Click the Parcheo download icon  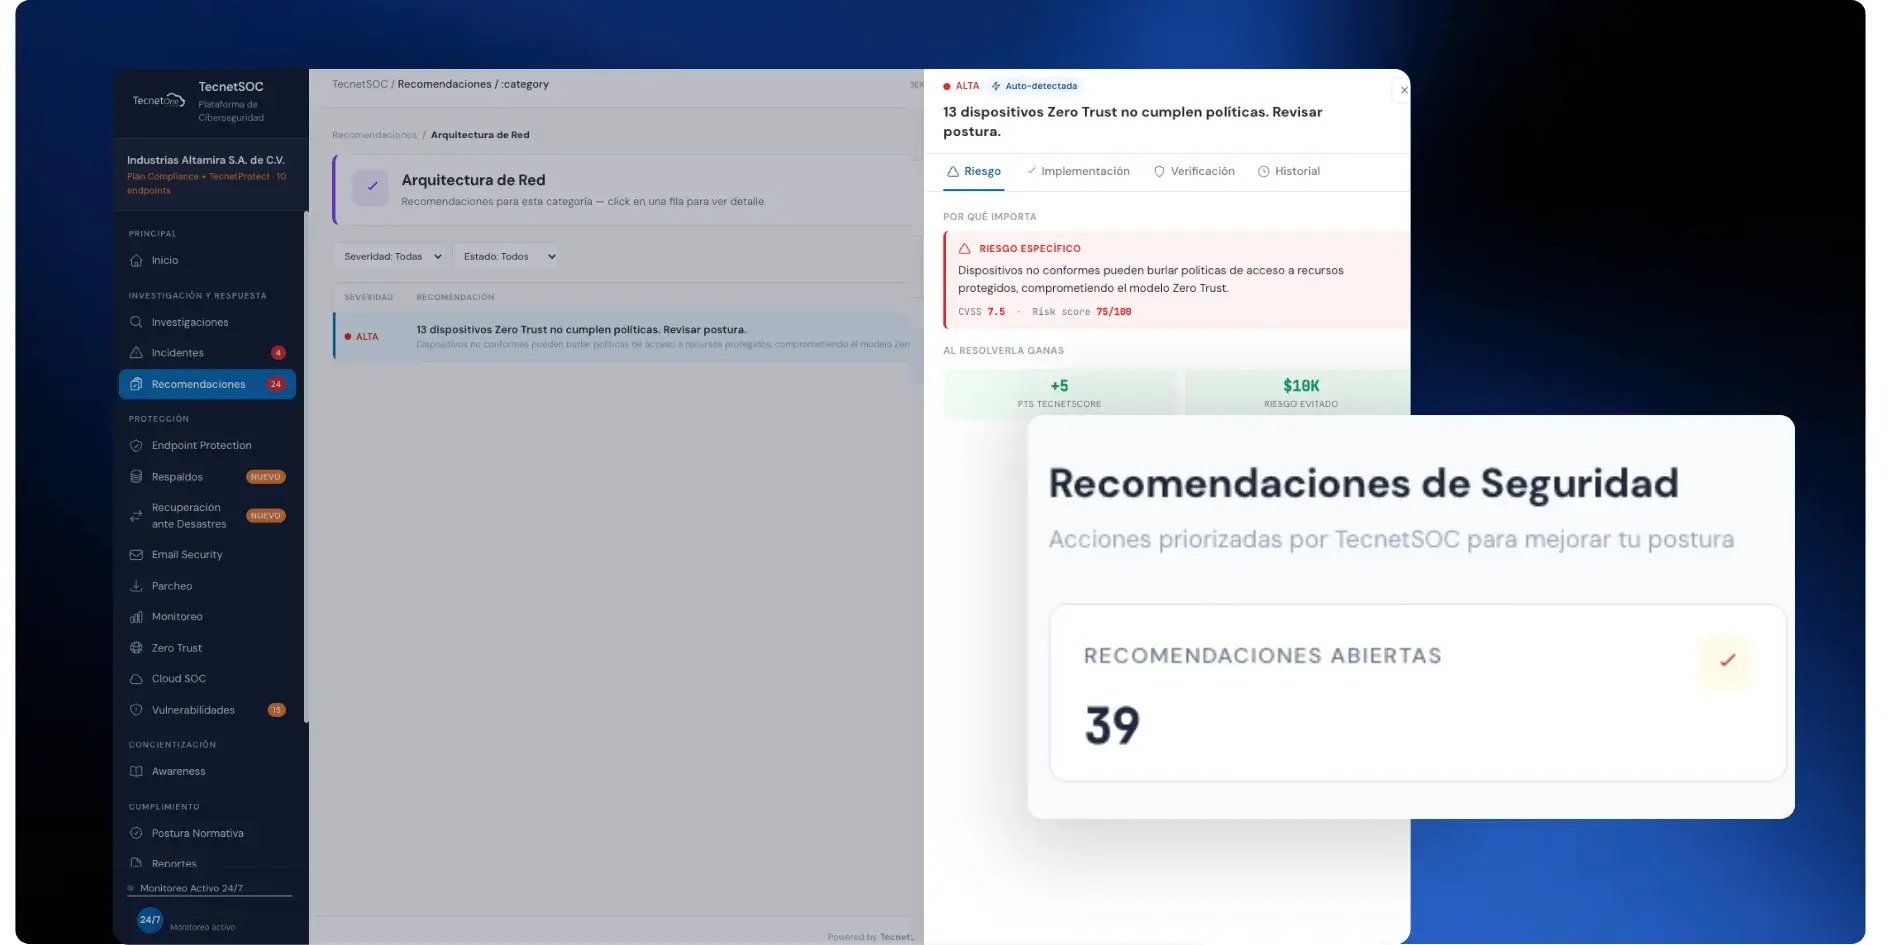click(136, 586)
